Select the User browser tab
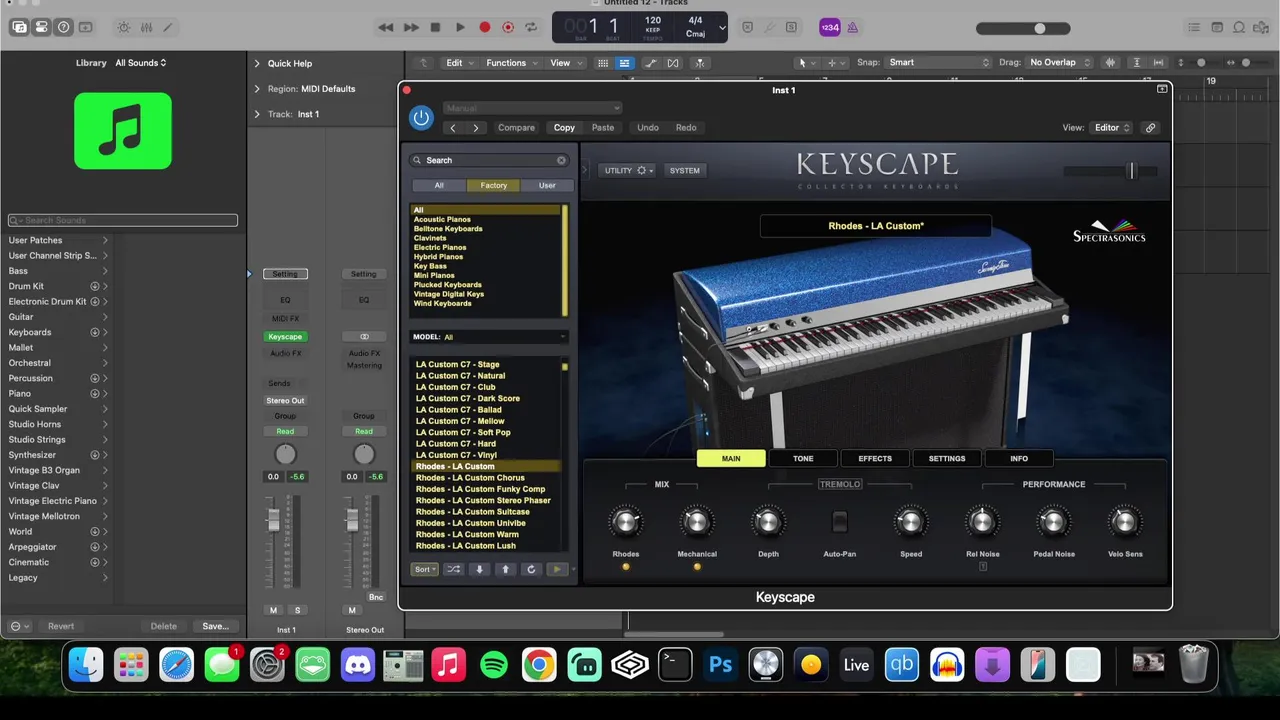 pos(547,185)
